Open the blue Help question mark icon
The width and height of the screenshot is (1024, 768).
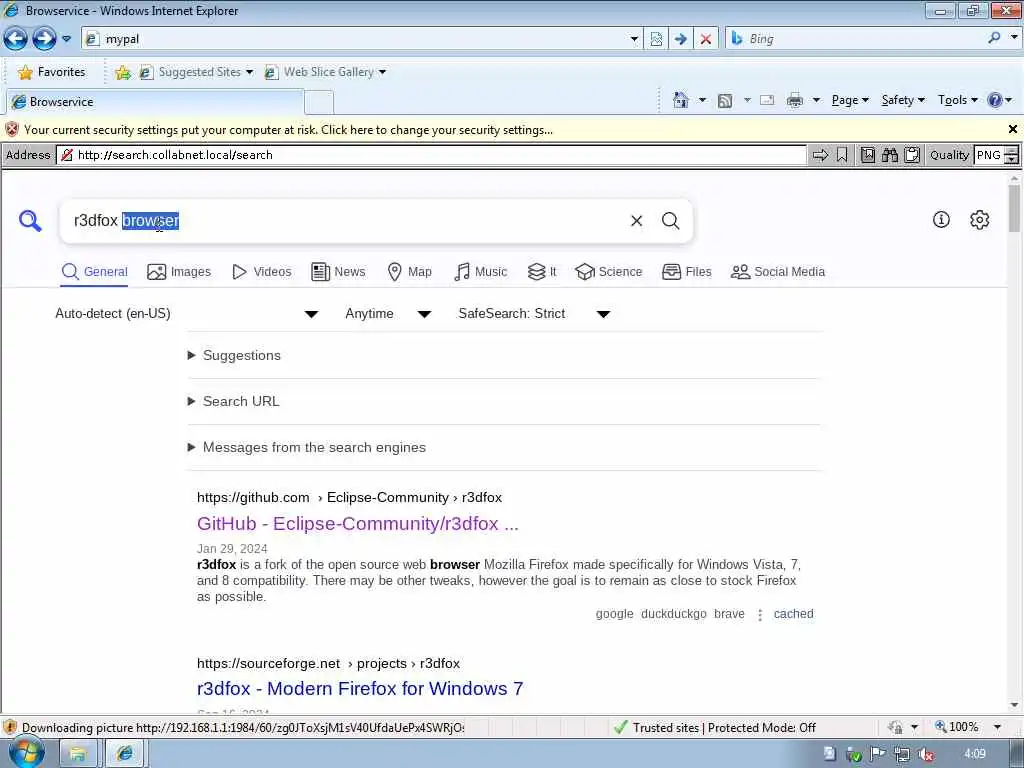pos(995,100)
